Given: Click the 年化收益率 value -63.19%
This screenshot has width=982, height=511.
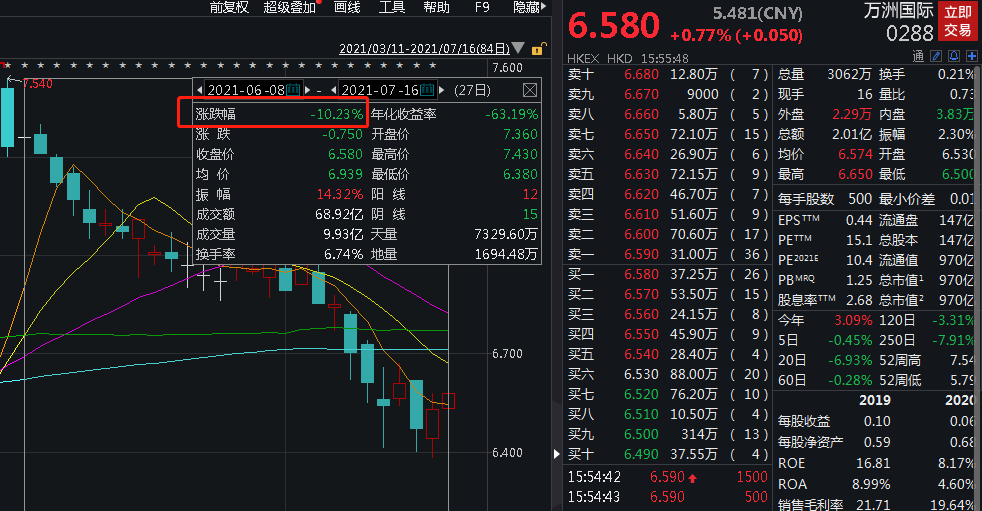Looking at the screenshot, I should [x=512, y=114].
